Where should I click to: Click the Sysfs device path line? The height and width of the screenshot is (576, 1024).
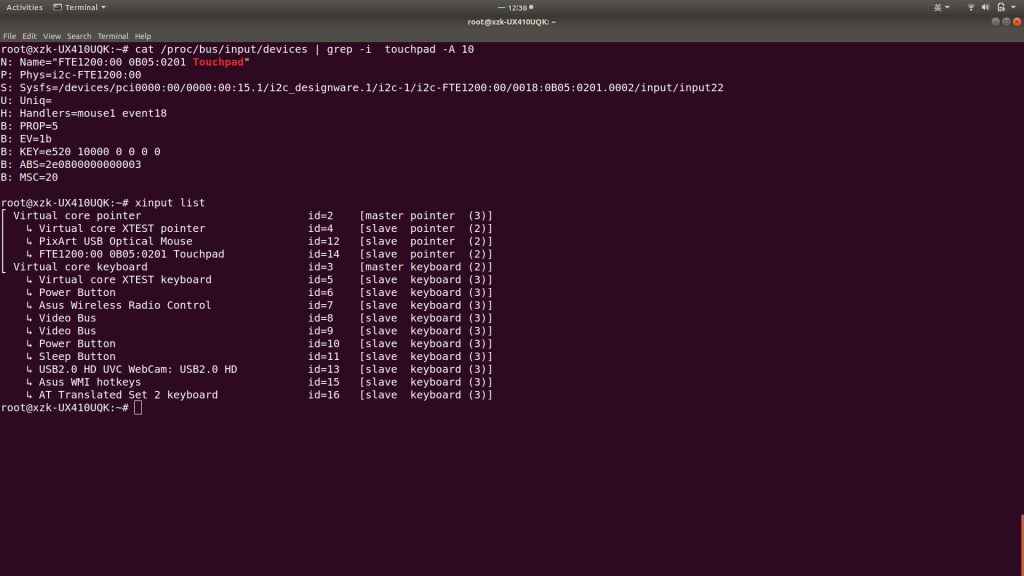(x=362, y=88)
